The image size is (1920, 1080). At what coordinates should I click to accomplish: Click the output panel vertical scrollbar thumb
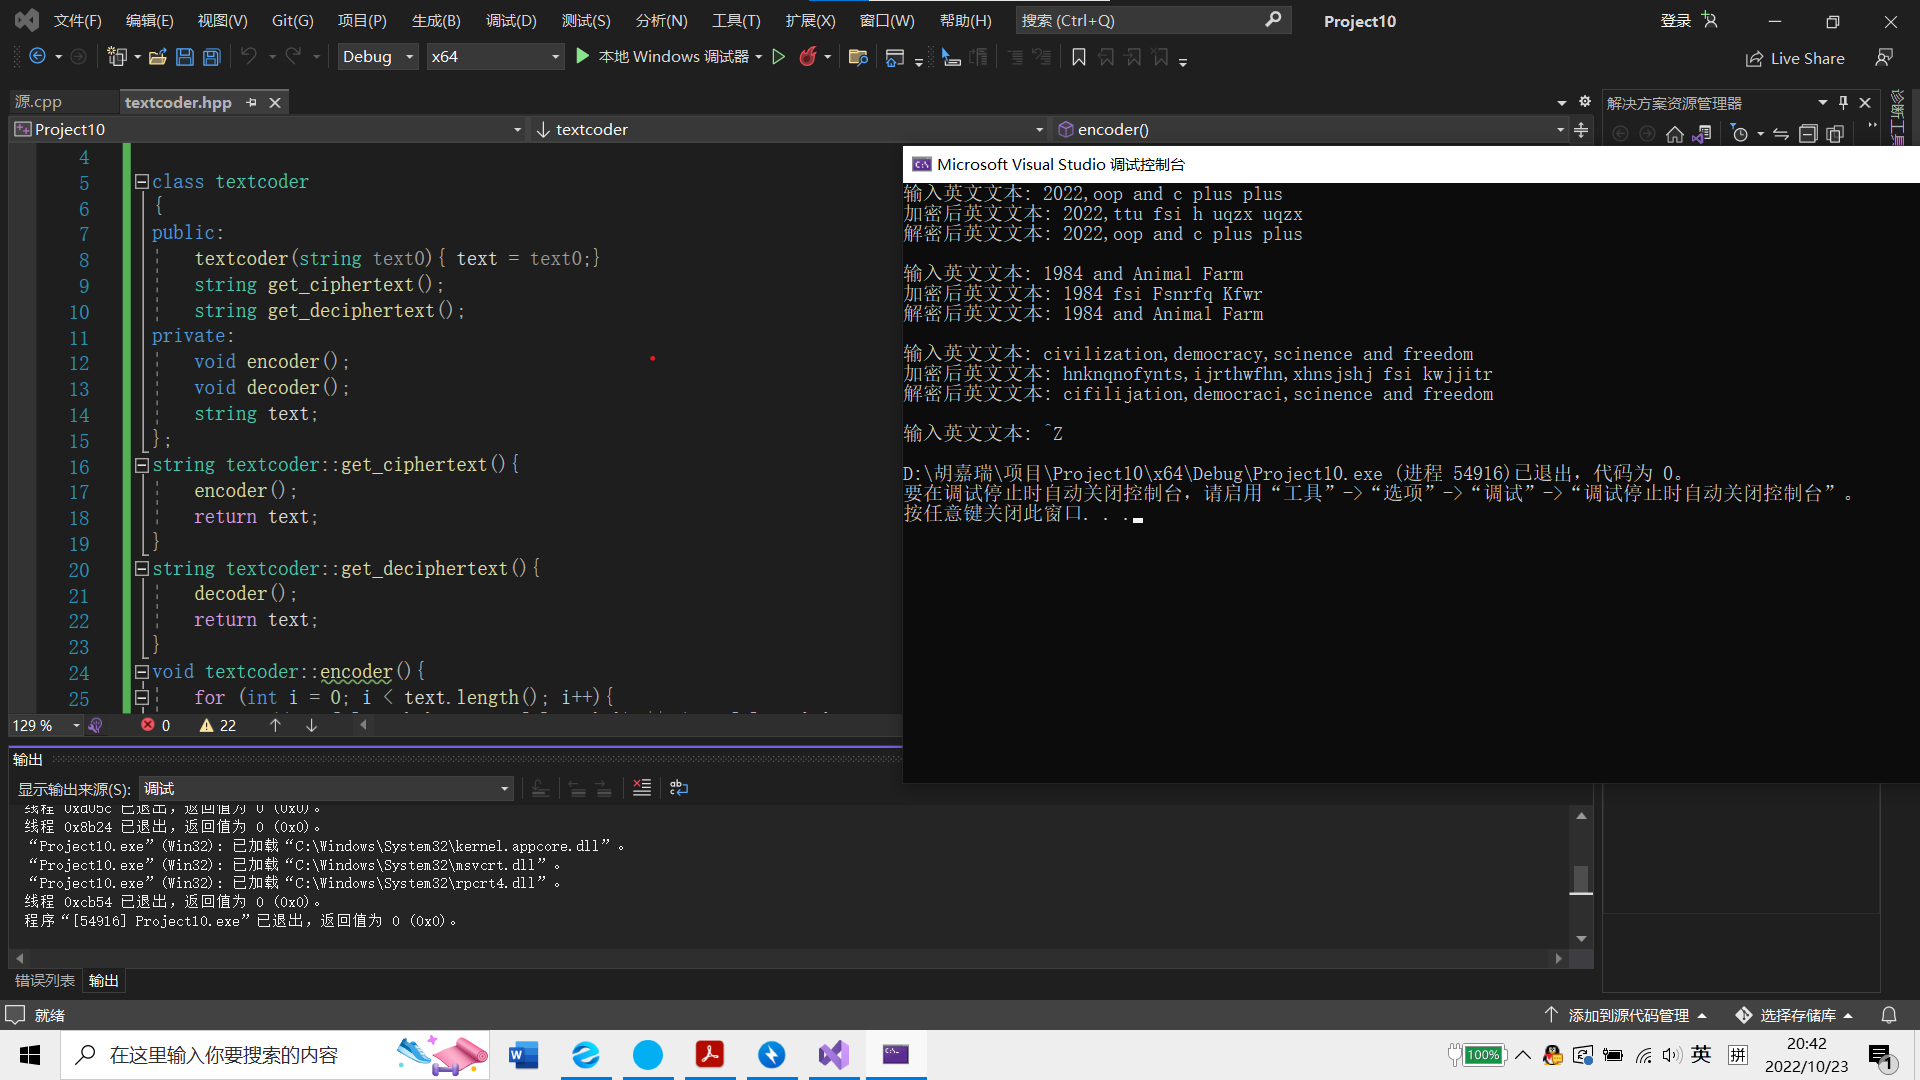pyautogui.click(x=1581, y=878)
